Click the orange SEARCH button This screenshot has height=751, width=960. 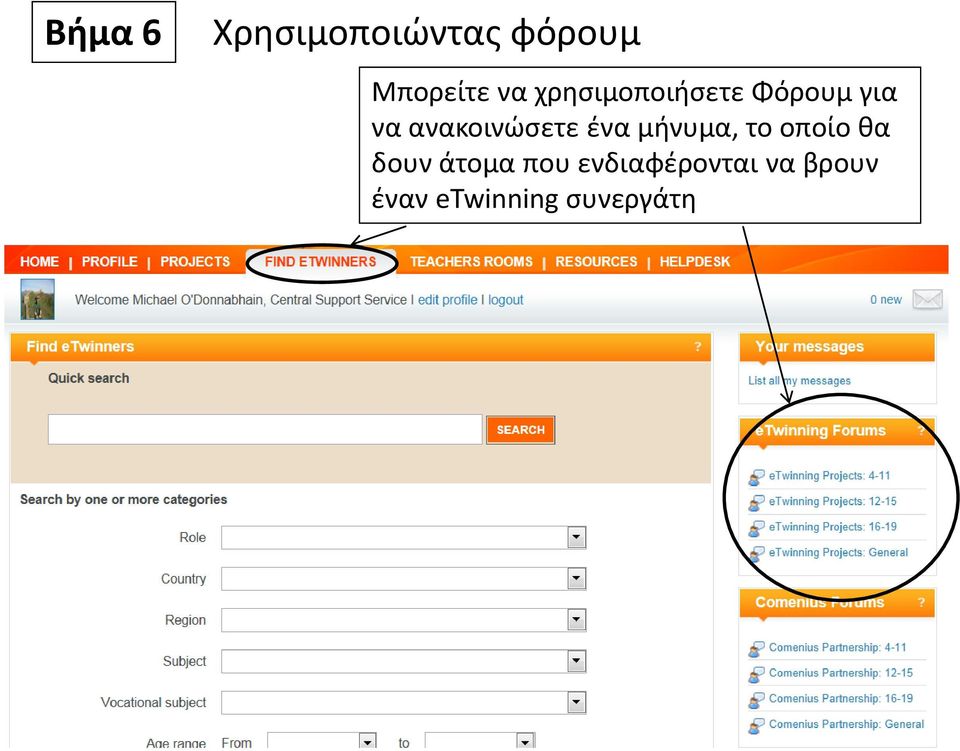pyautogui.click(x=520, y=430)
